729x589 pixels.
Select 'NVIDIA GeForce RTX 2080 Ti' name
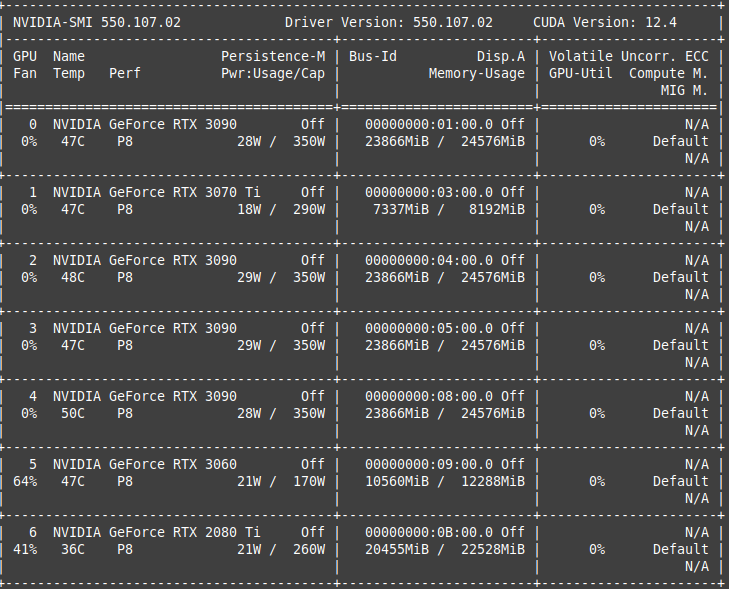click(x=157, y=532)
